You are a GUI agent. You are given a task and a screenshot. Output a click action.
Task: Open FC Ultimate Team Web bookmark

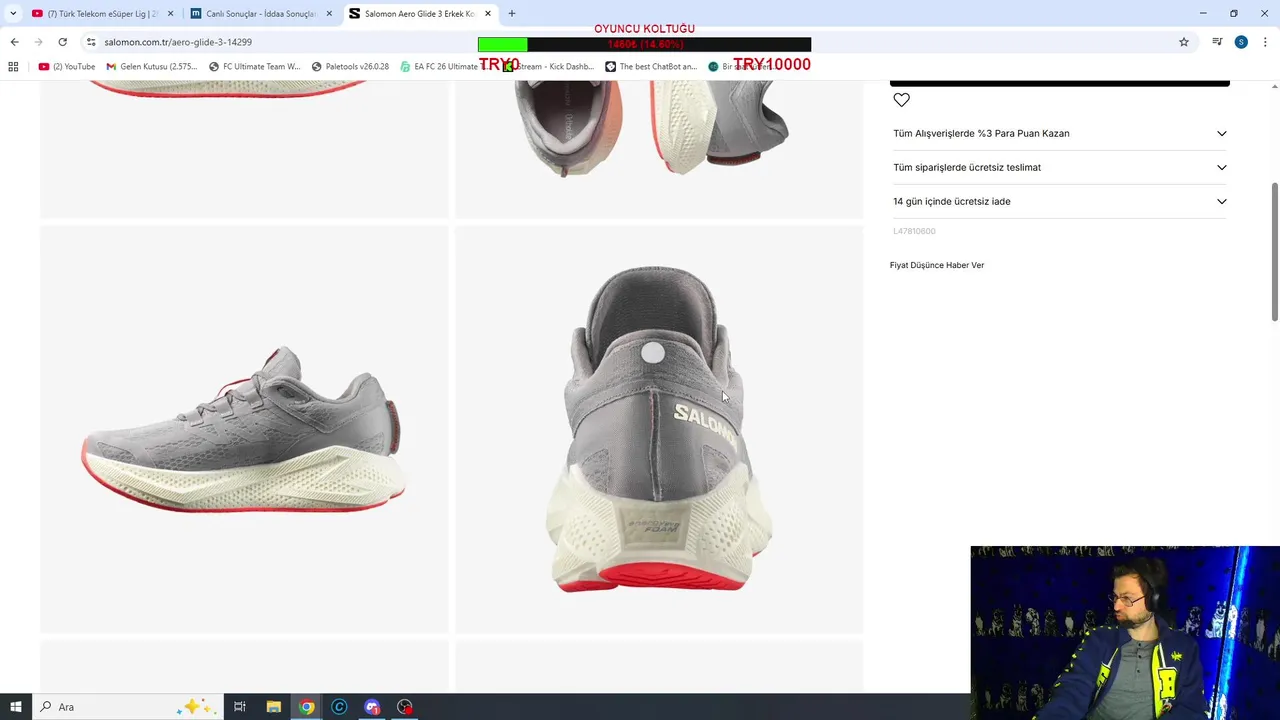click(255, 67)
